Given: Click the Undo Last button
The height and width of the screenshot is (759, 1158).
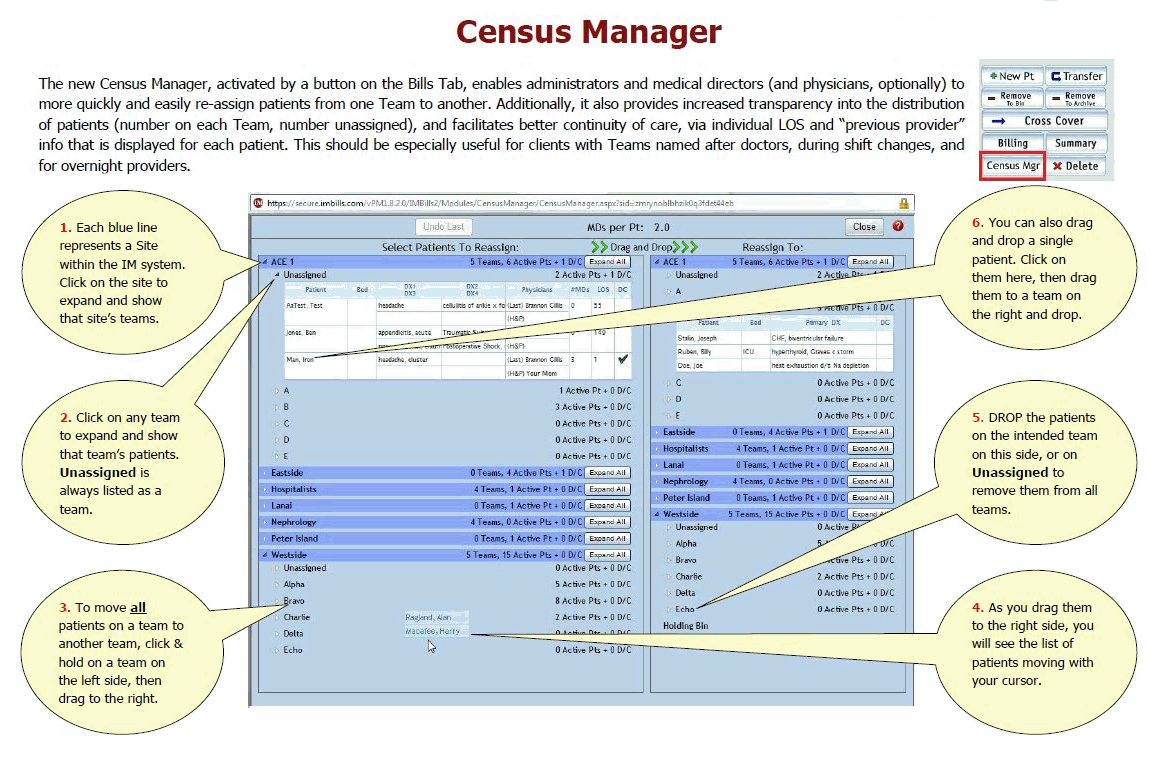Looking at the screenshot, I should click(444, 227).
